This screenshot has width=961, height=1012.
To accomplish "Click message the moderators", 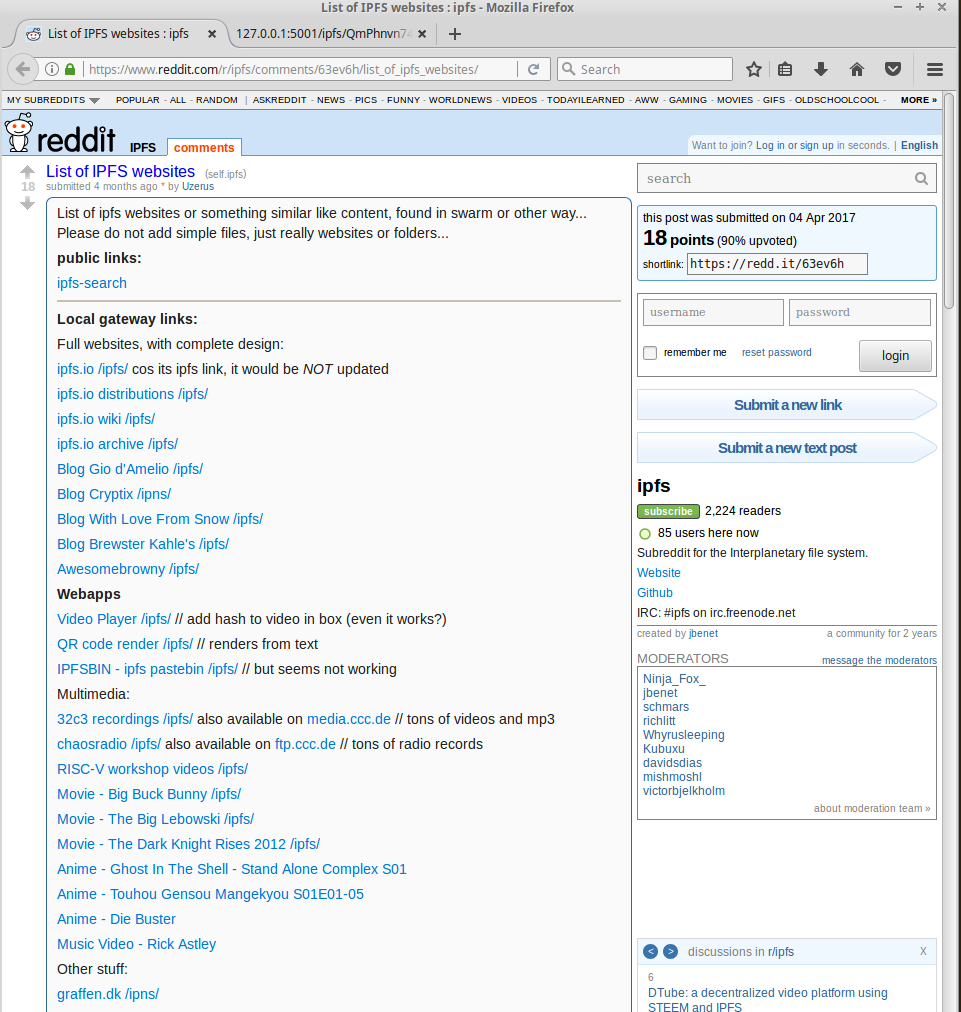I will [879, 660].
